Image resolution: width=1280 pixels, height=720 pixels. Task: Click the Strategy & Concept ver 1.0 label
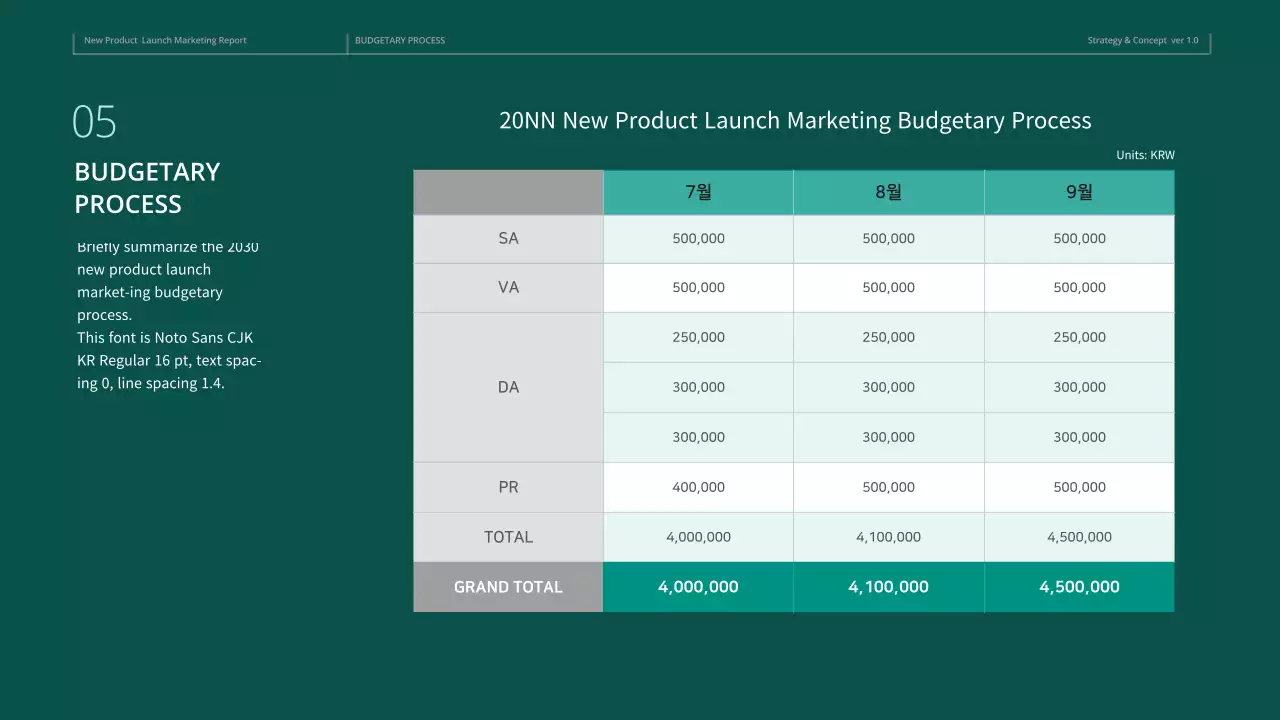coord(1143,40)
